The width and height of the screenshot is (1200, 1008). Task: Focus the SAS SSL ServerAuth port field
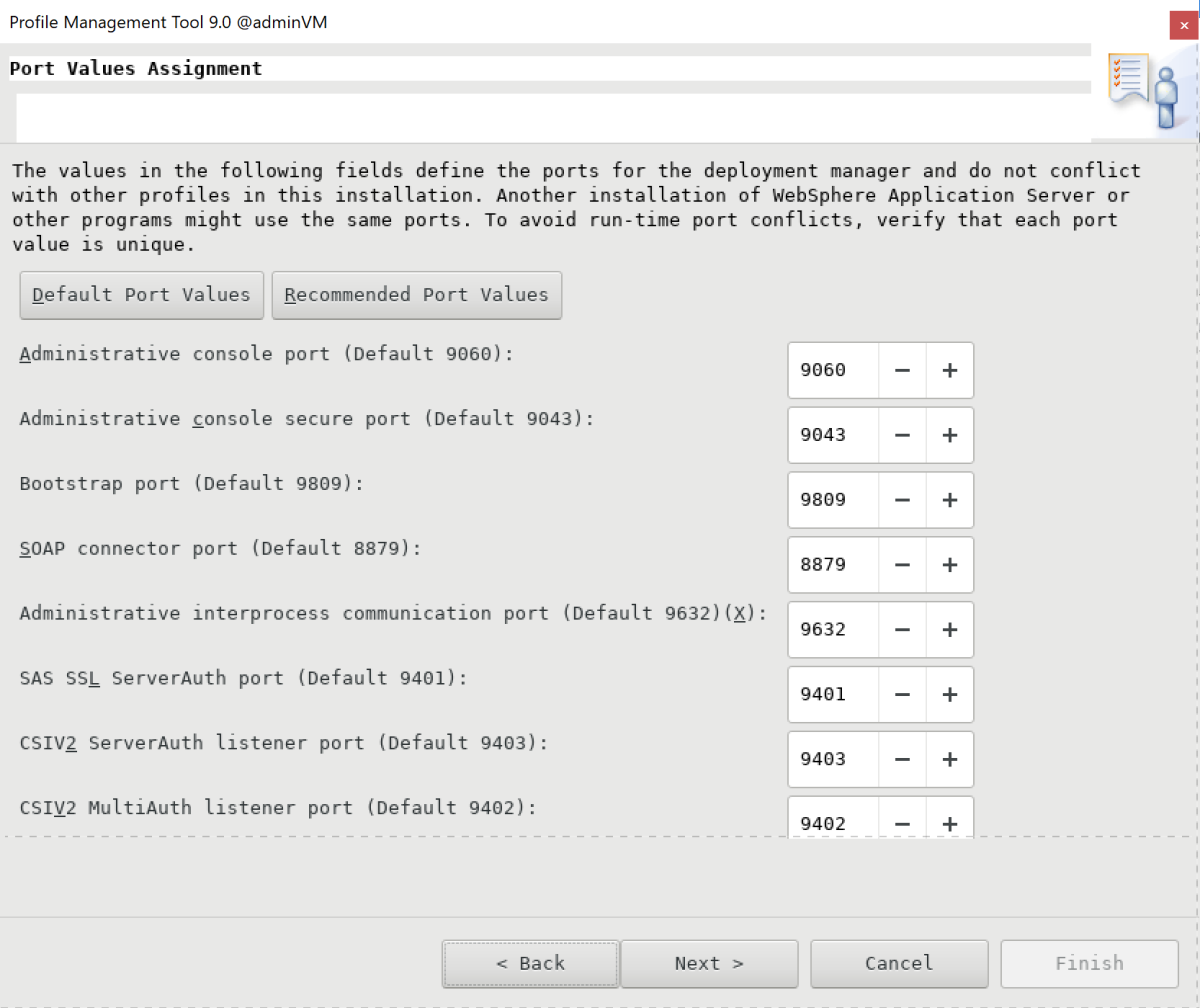833,695
